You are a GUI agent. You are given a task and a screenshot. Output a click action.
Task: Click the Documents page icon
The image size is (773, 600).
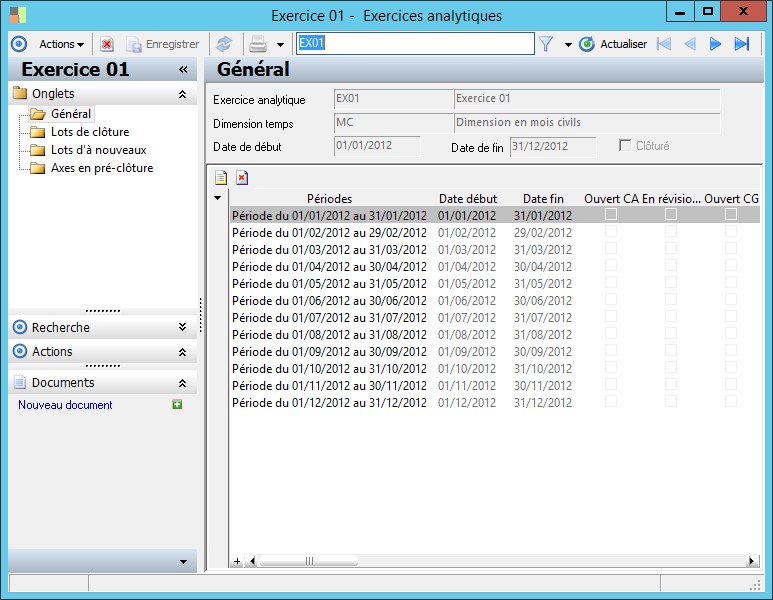coord(20,382)
